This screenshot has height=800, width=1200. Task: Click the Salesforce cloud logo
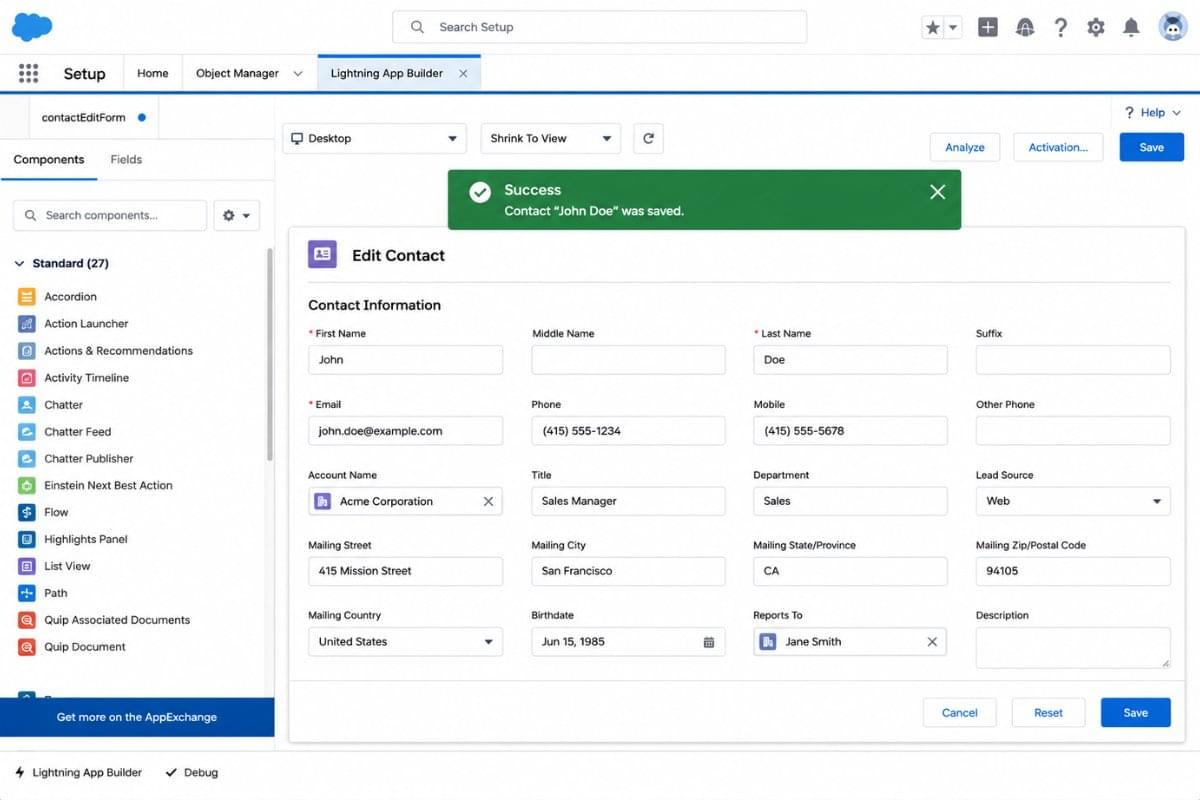coord(32,27)
